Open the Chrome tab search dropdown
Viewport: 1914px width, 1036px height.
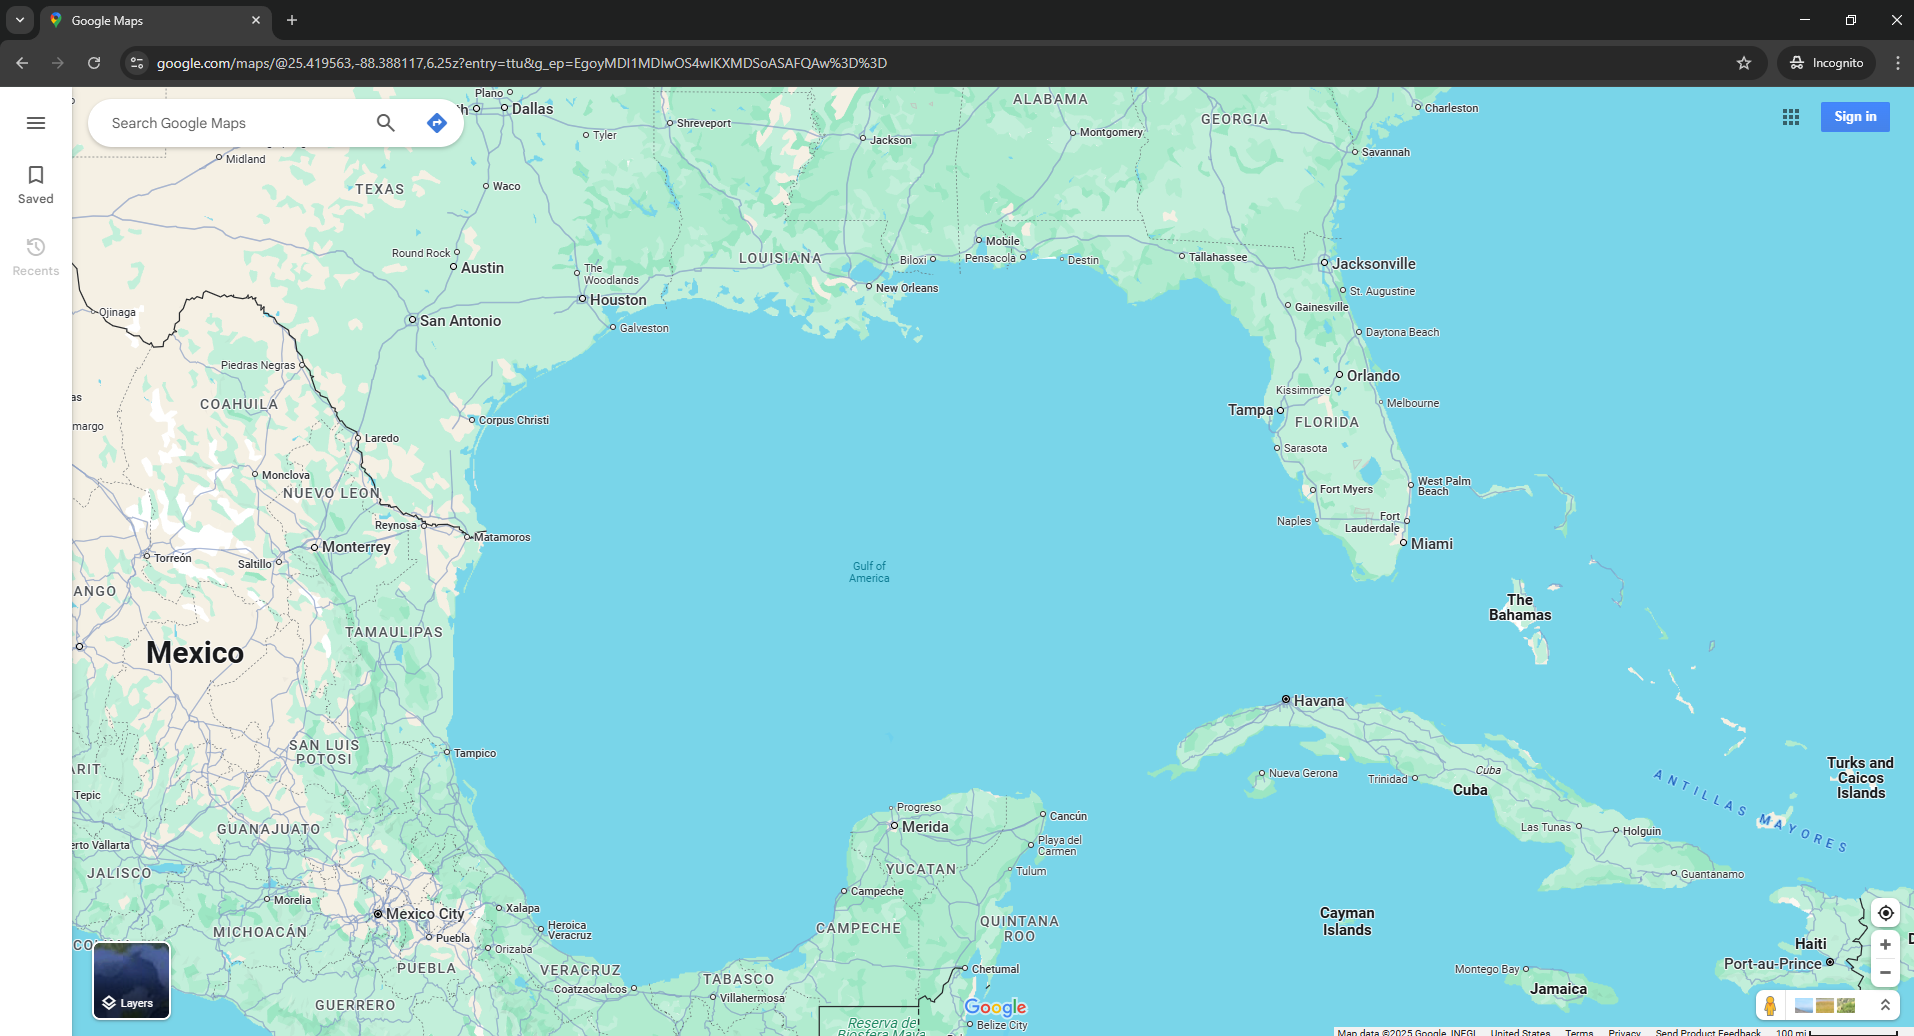point(20,20)
